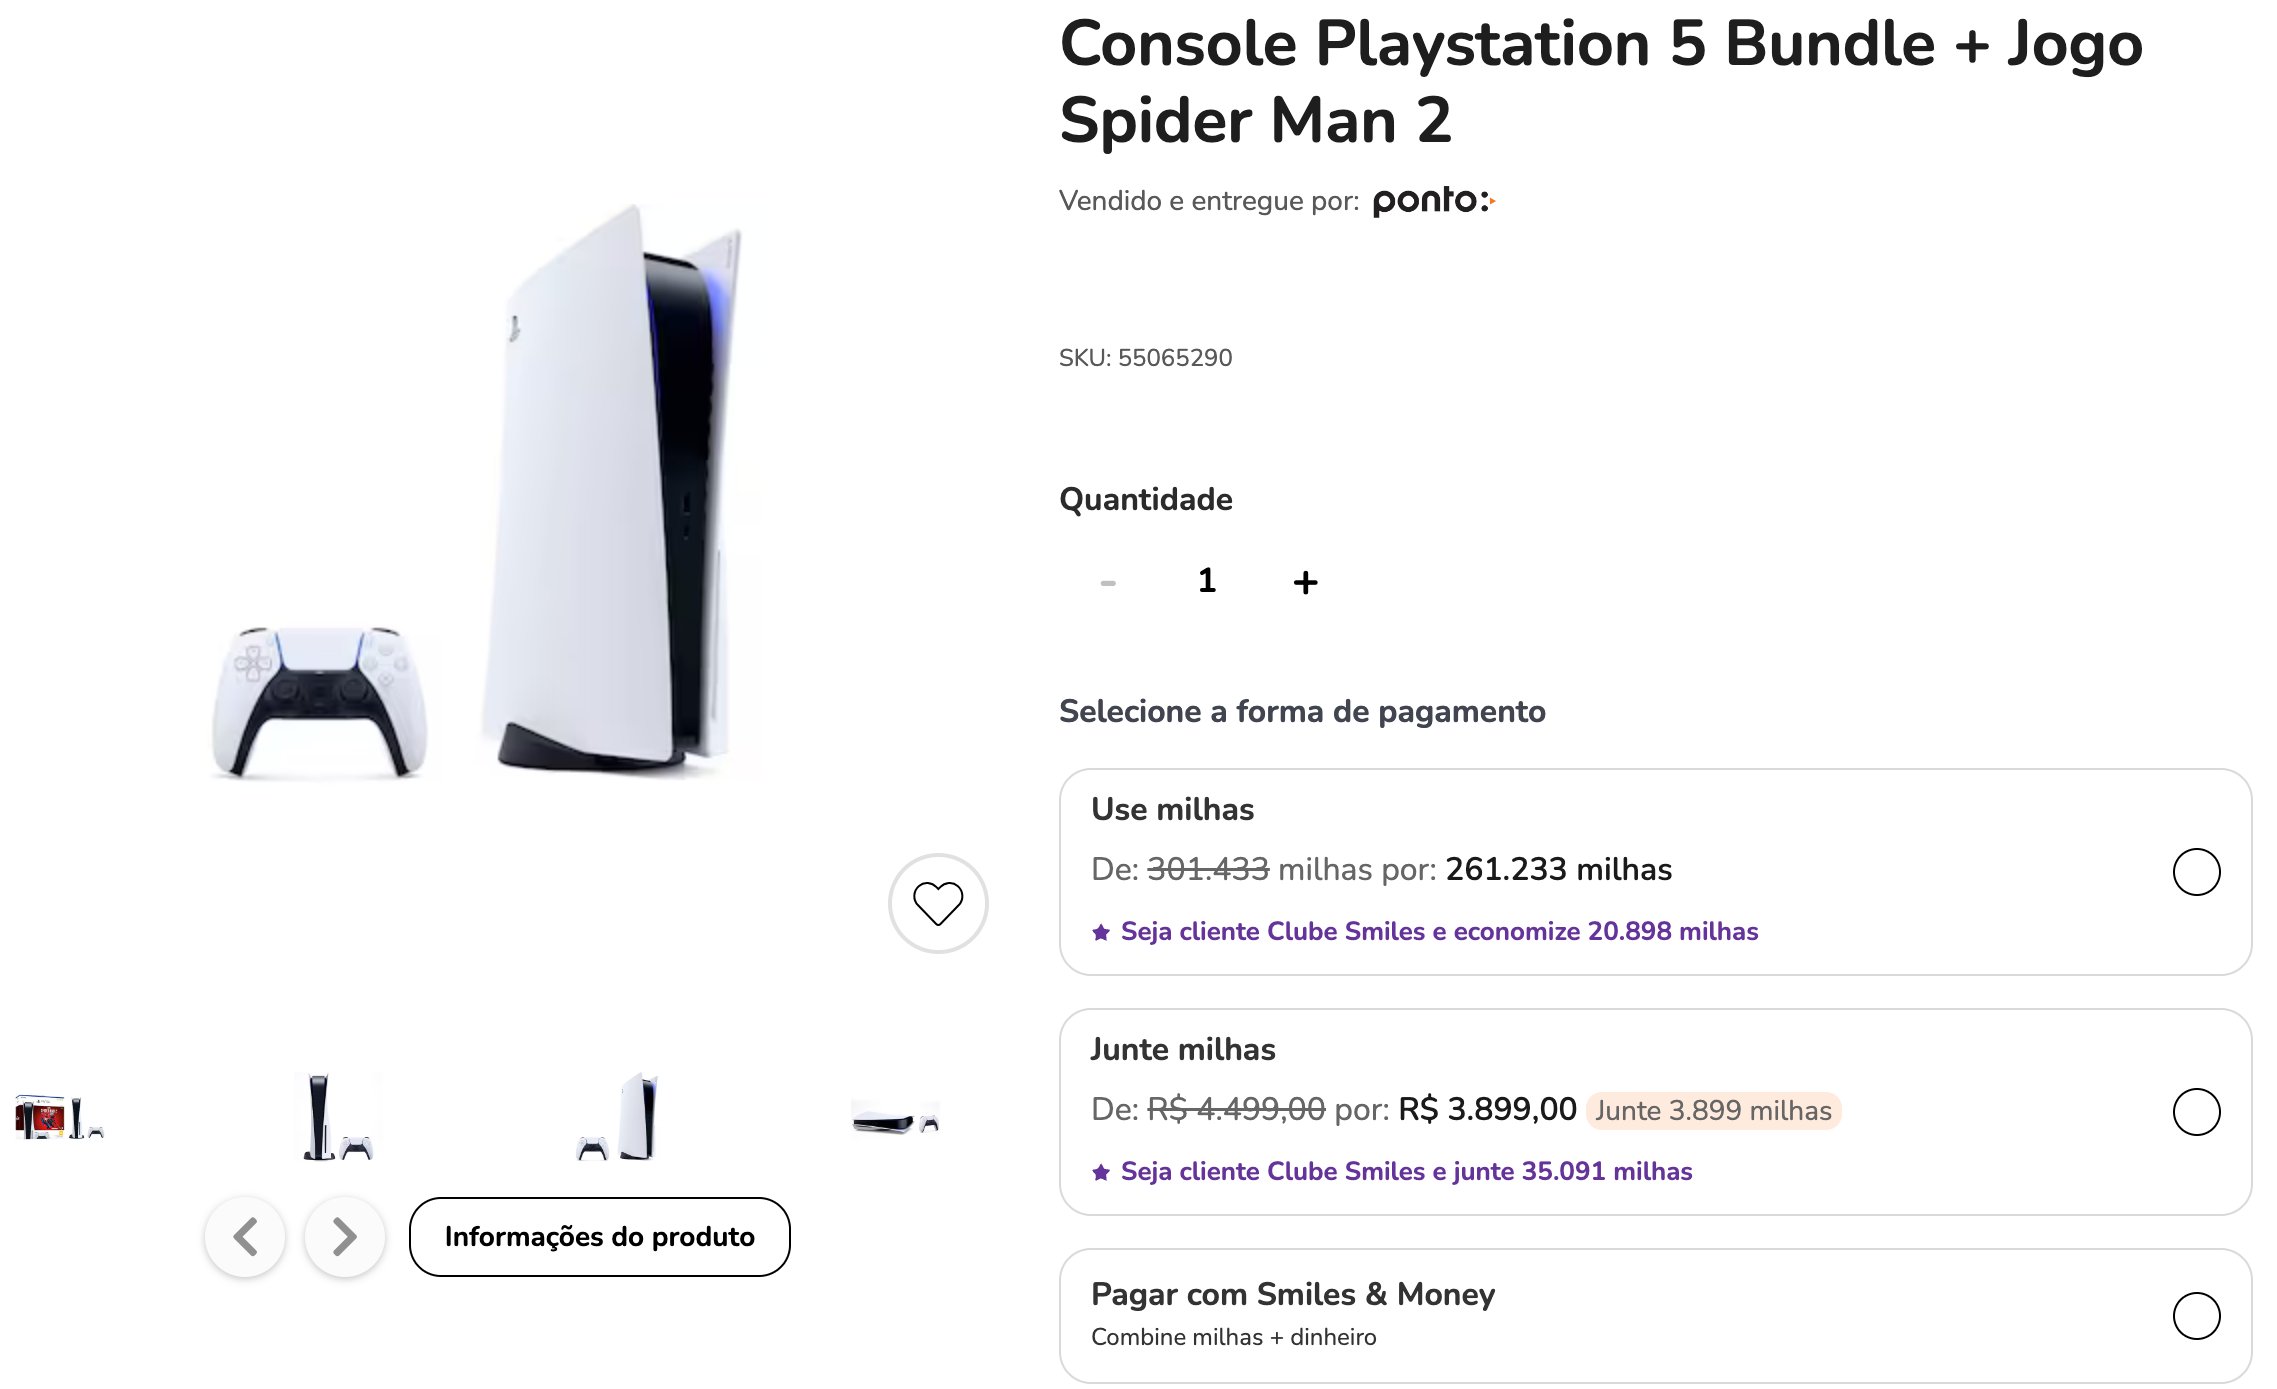Increase quantity with the plus button
Screen dimensions: 2277x1389
[x=1305, y=582]
